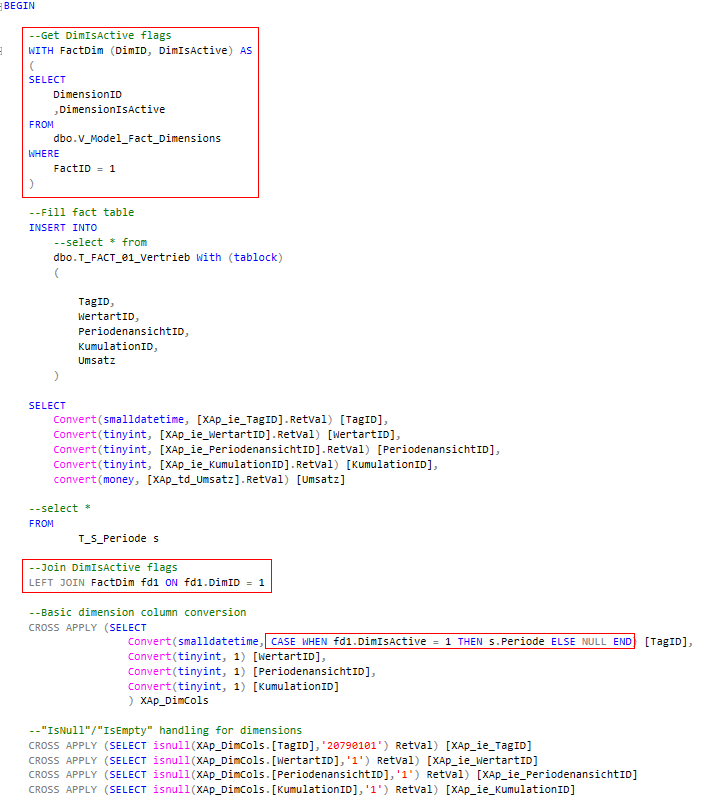Click the [XAp_ie_KumulationID] alias on last line
710x810 pixels.
point(510,789)
